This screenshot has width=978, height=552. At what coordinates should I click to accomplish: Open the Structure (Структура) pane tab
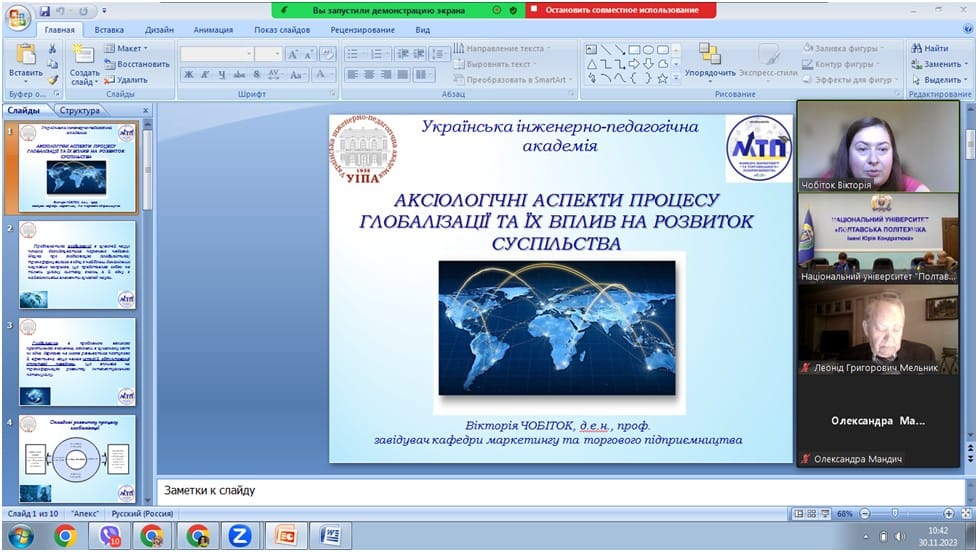click(79, 111)
